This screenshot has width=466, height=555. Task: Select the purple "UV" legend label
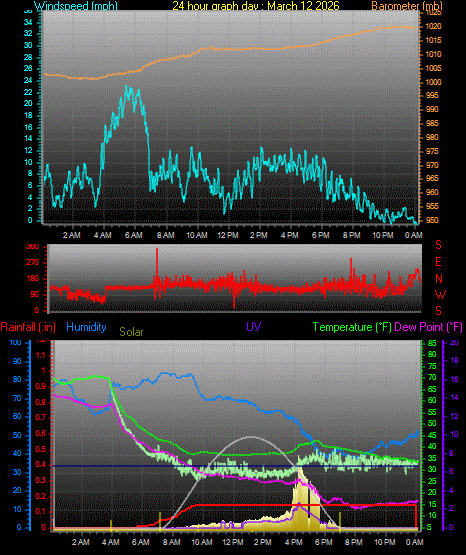point(254,326)
